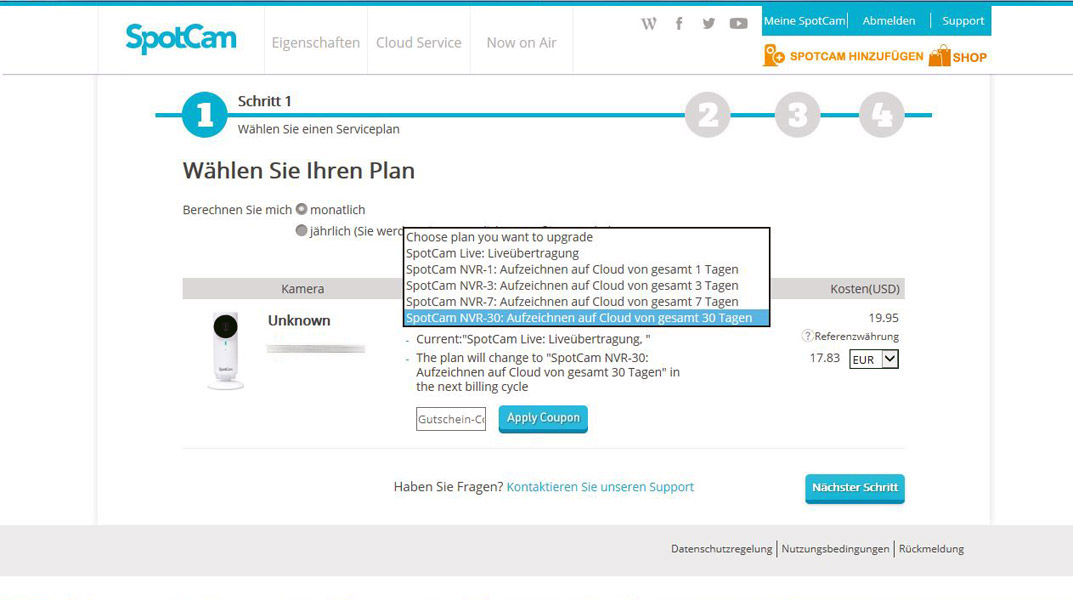This screenshot has height=600, width=1073.
Task: Select SpotCam NVR-3 three-day plan
Action: pyautogui.click(x=586, y=285)
